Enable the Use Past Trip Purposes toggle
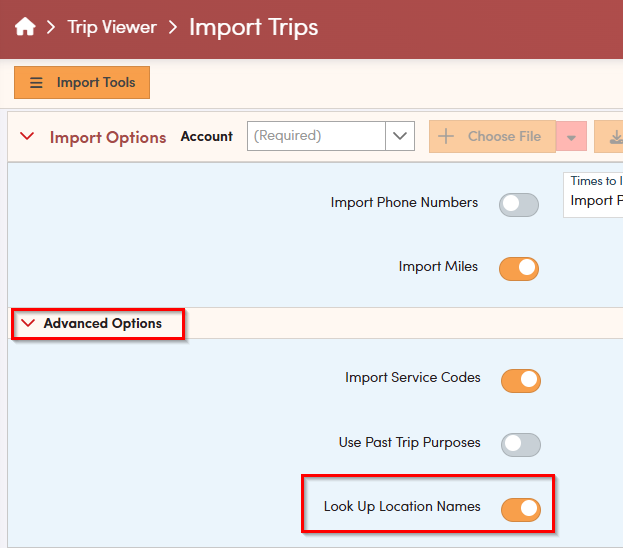This screenshot has height=548, width=623. [520, 444]
